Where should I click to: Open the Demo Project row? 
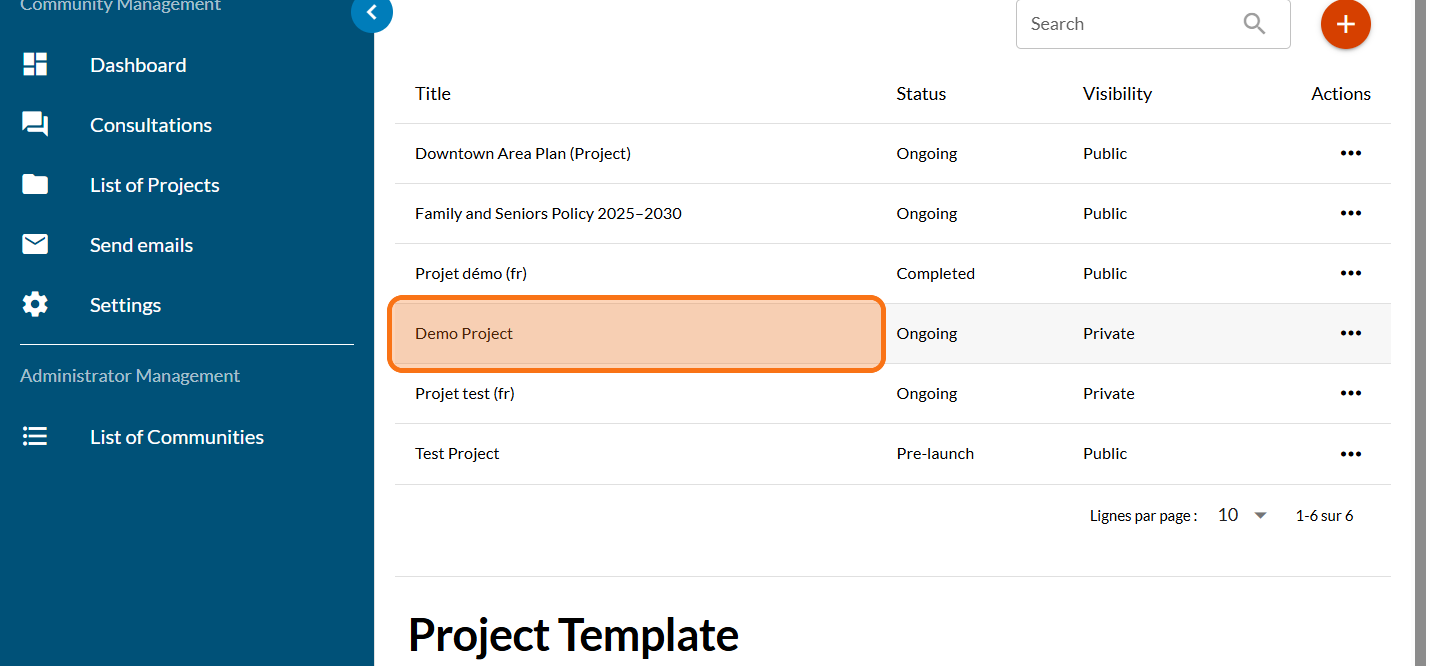coord(464,334)
